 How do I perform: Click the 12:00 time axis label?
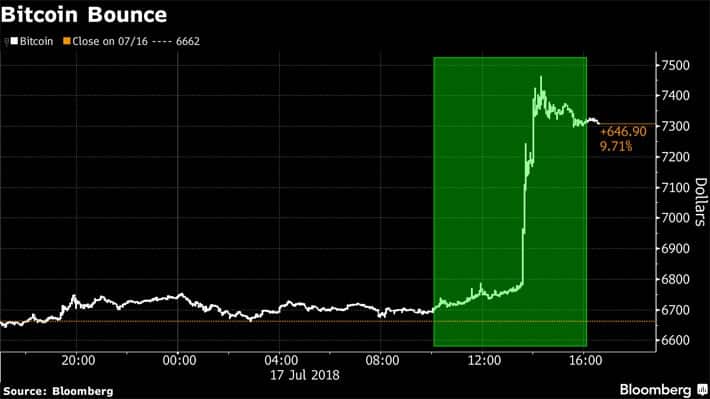coord(484,361)
